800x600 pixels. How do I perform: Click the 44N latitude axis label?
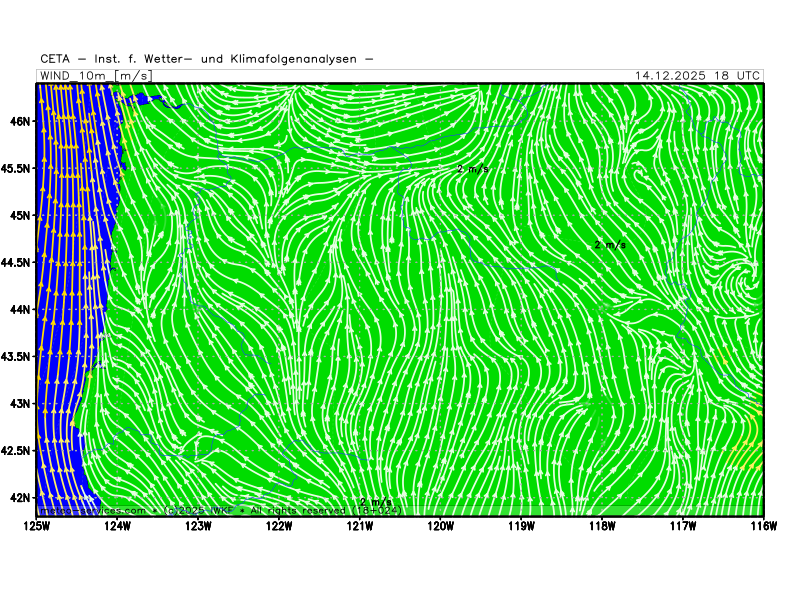pos(20,309)
